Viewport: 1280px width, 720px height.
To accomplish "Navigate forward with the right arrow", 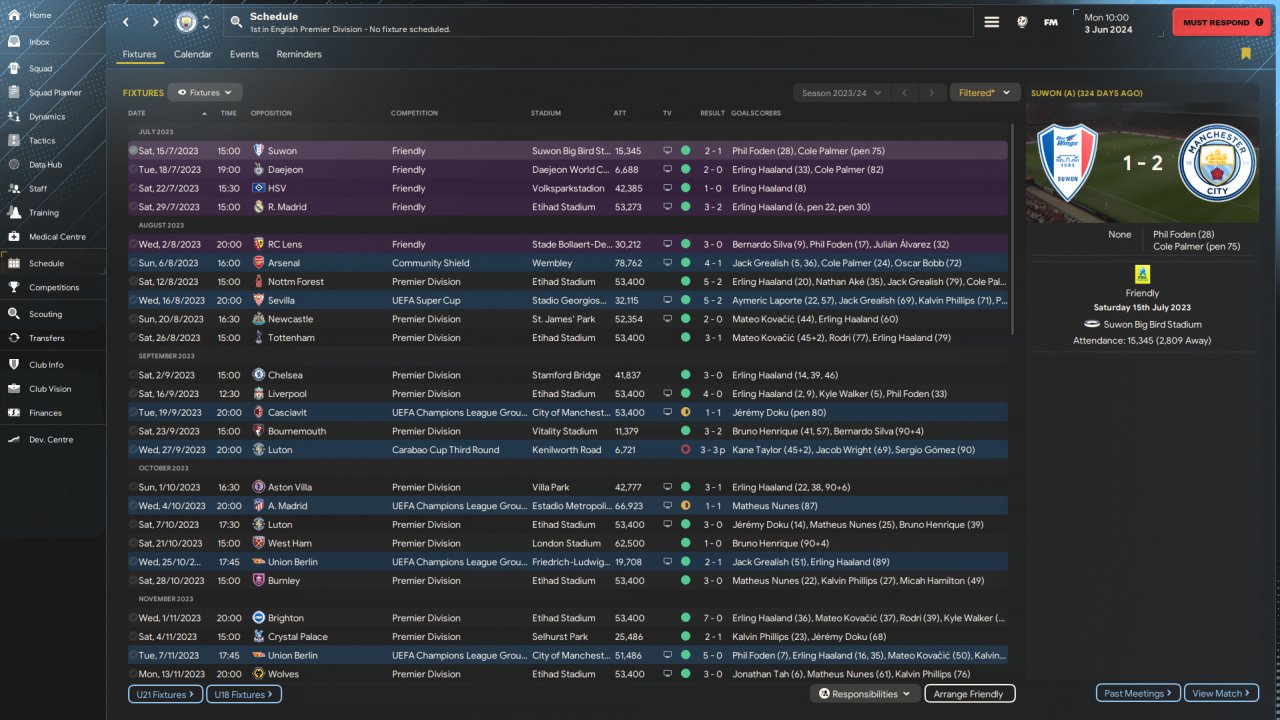I will (155, 22).
